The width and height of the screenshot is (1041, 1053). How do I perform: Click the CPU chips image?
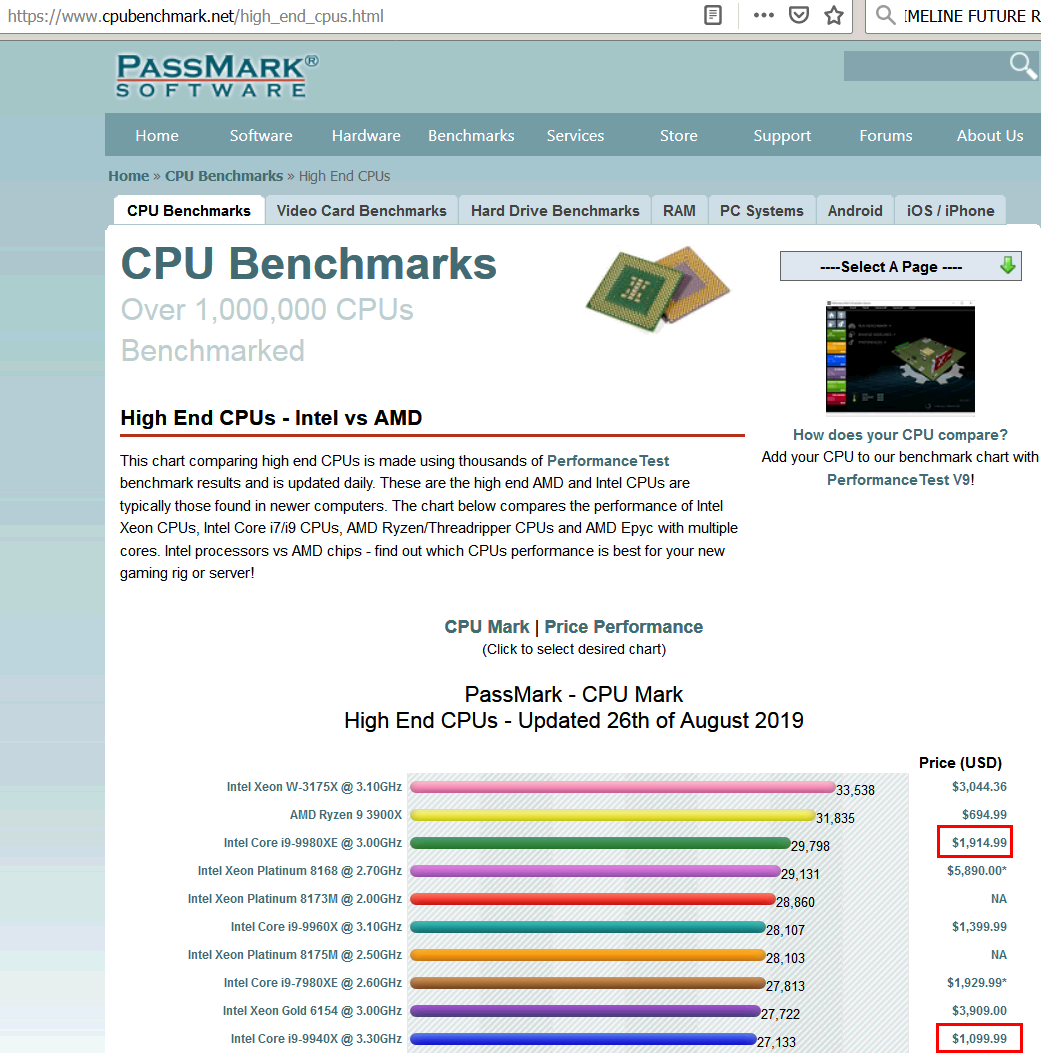coord(657,287)
